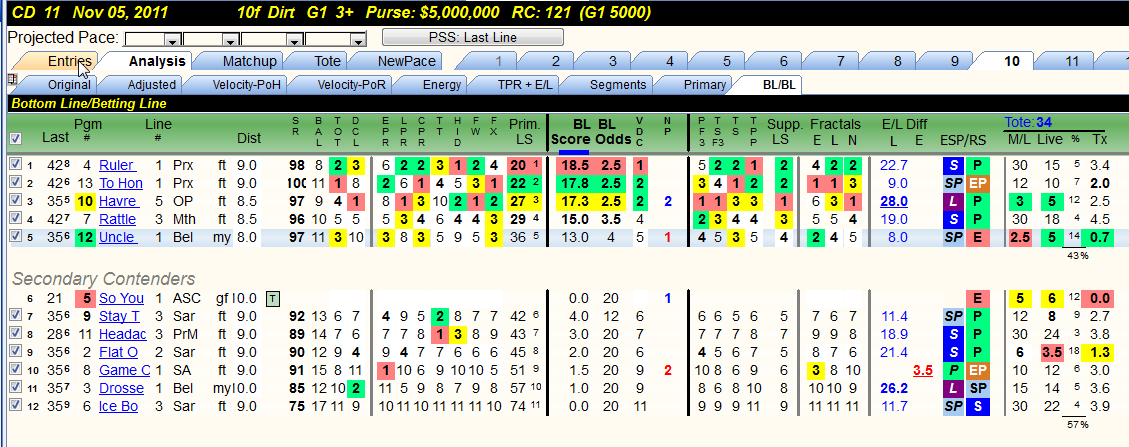Image resolution: width=1129 pixels, height=447 pixels.
Task: Click the 18.5 BL Score cell
Action: (573, 166)
